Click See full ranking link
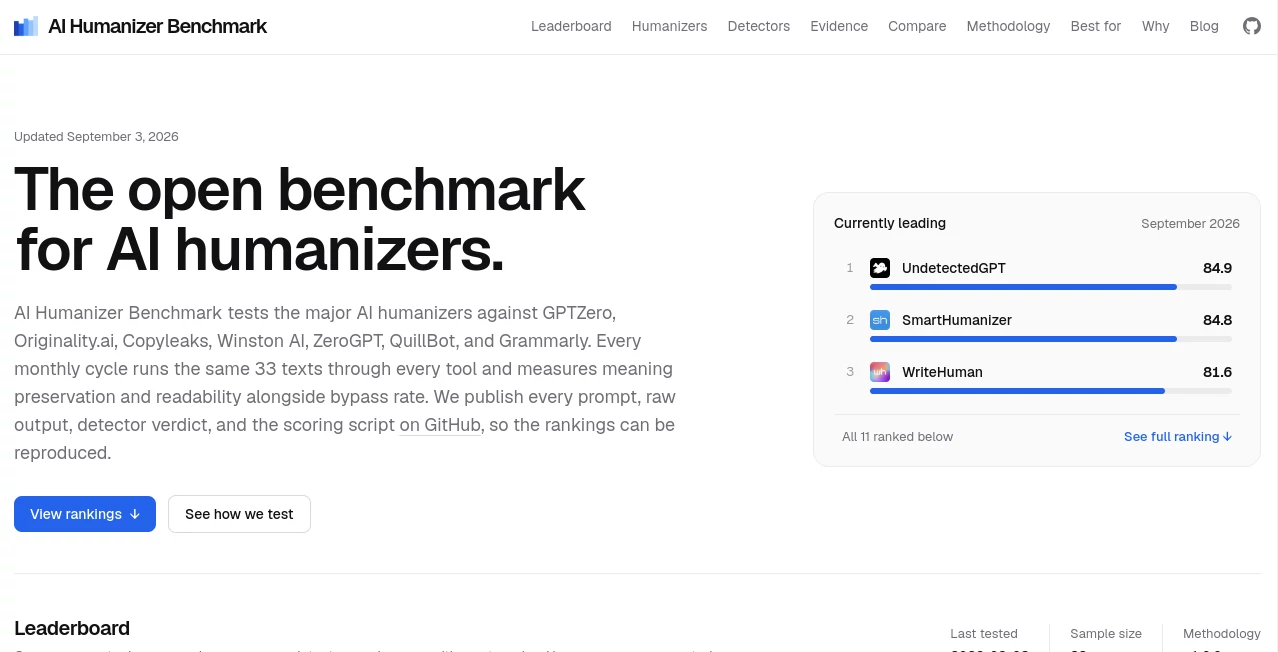The width and height of the screenshot is (1278, 652). pyautogui.click(x=1178, y=436)
